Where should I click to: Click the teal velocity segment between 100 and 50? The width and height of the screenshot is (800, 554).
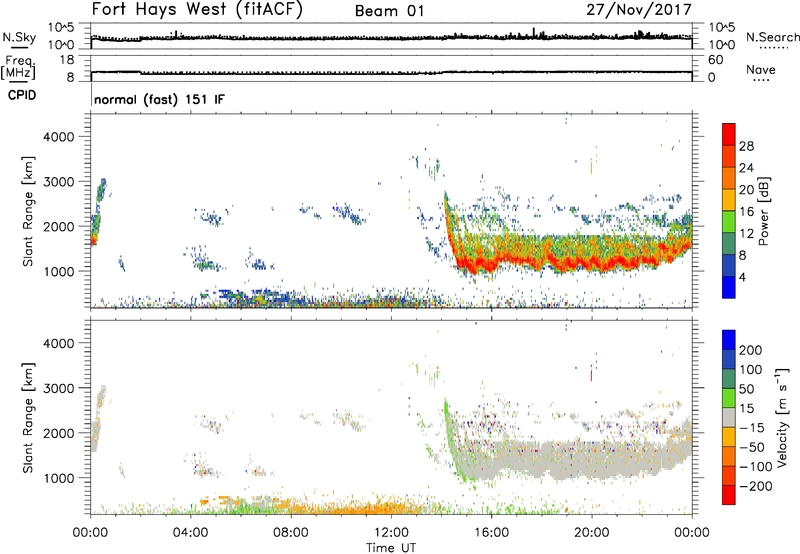point(729,379)
